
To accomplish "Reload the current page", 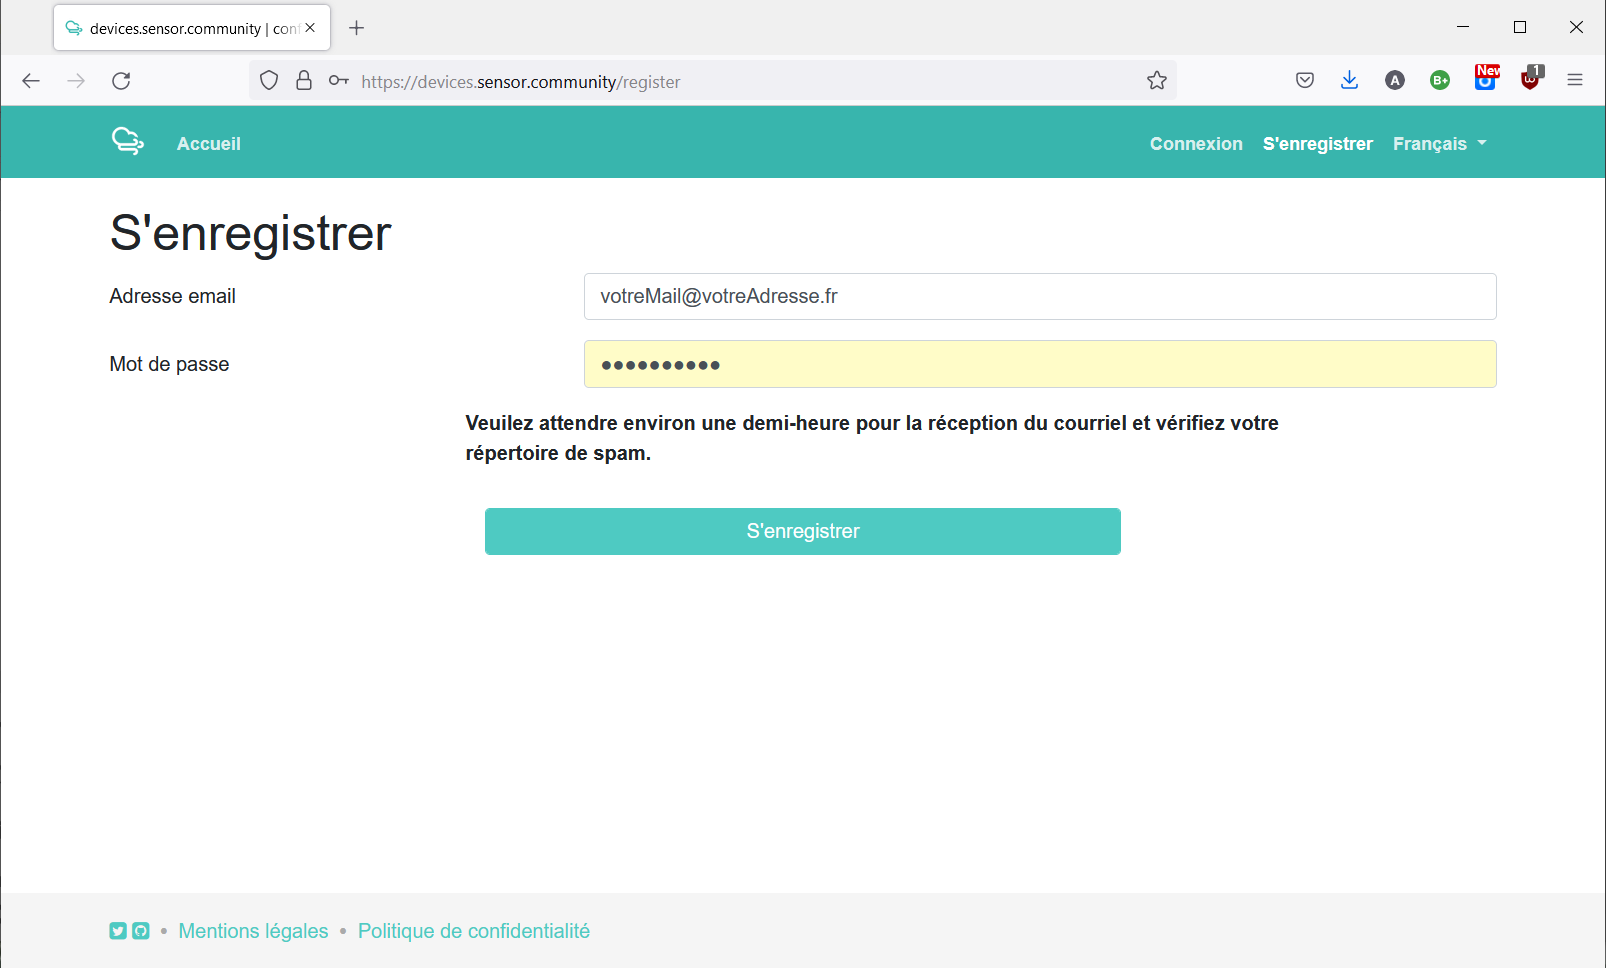I will coord(121,81).
